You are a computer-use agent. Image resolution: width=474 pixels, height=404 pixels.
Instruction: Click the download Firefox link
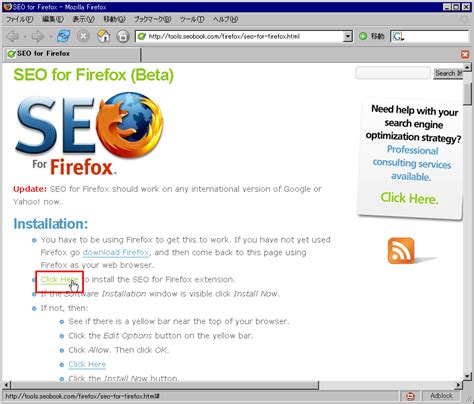(116, 252)
